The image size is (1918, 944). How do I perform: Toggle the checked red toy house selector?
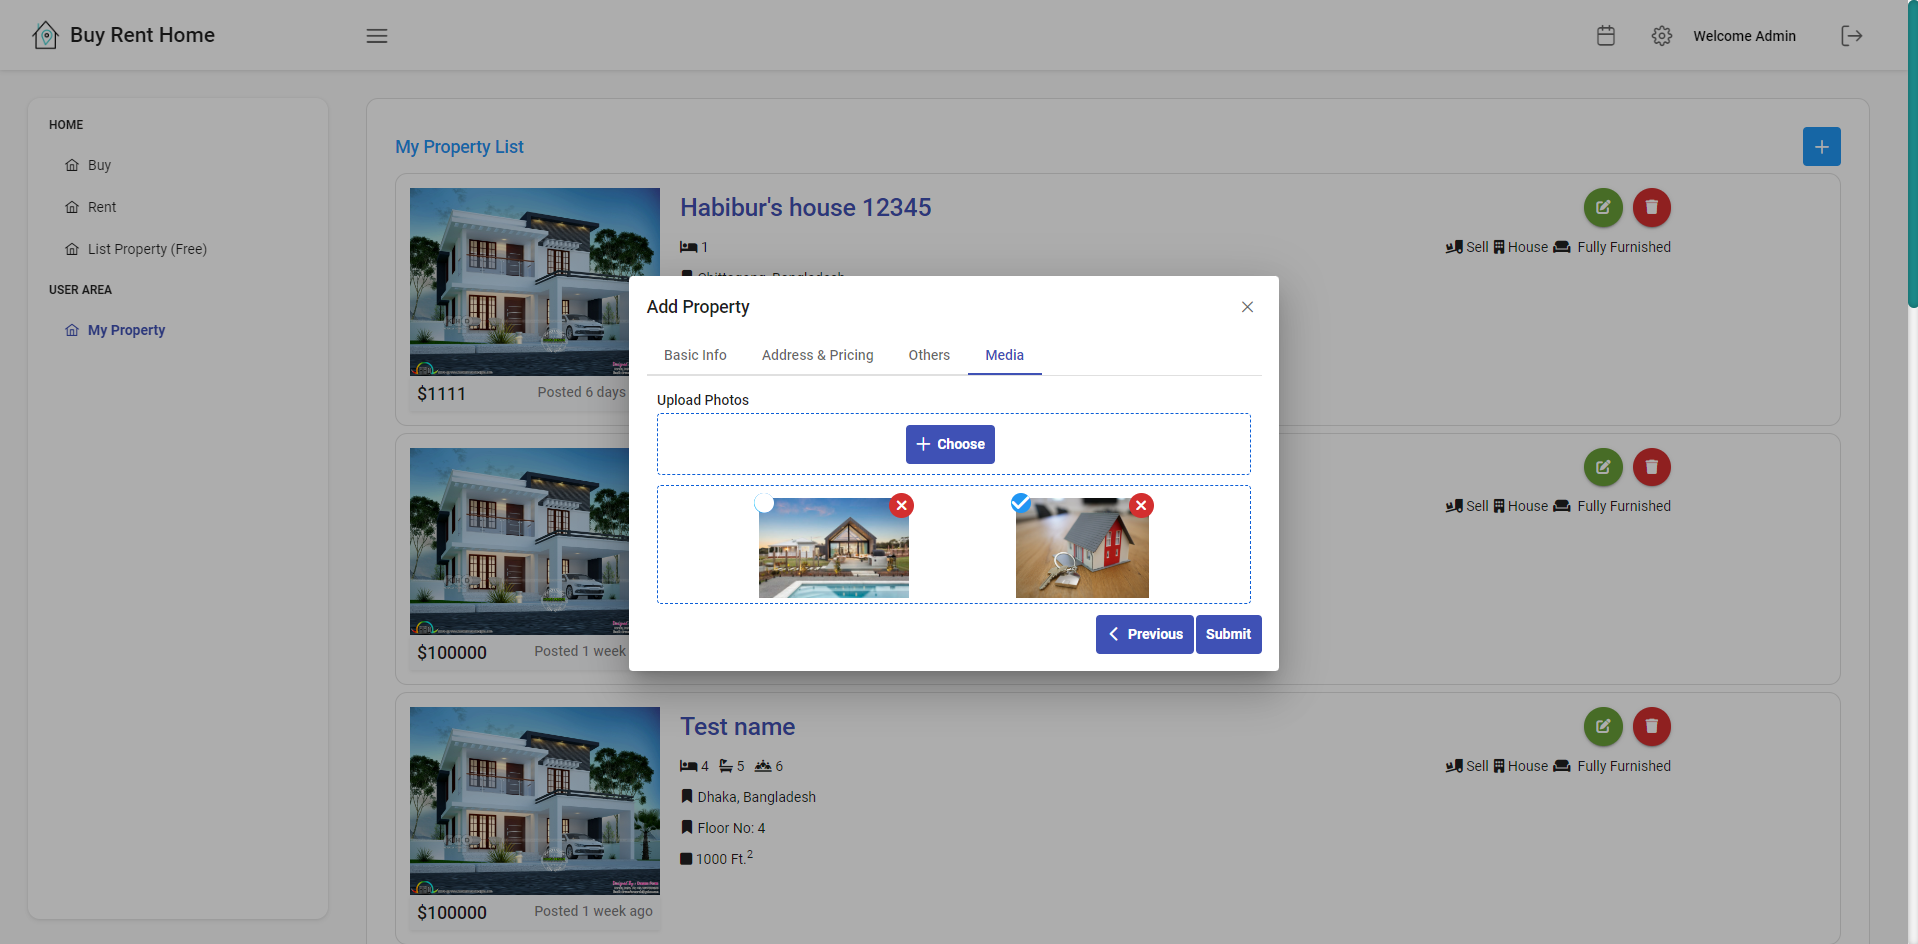1021,503
